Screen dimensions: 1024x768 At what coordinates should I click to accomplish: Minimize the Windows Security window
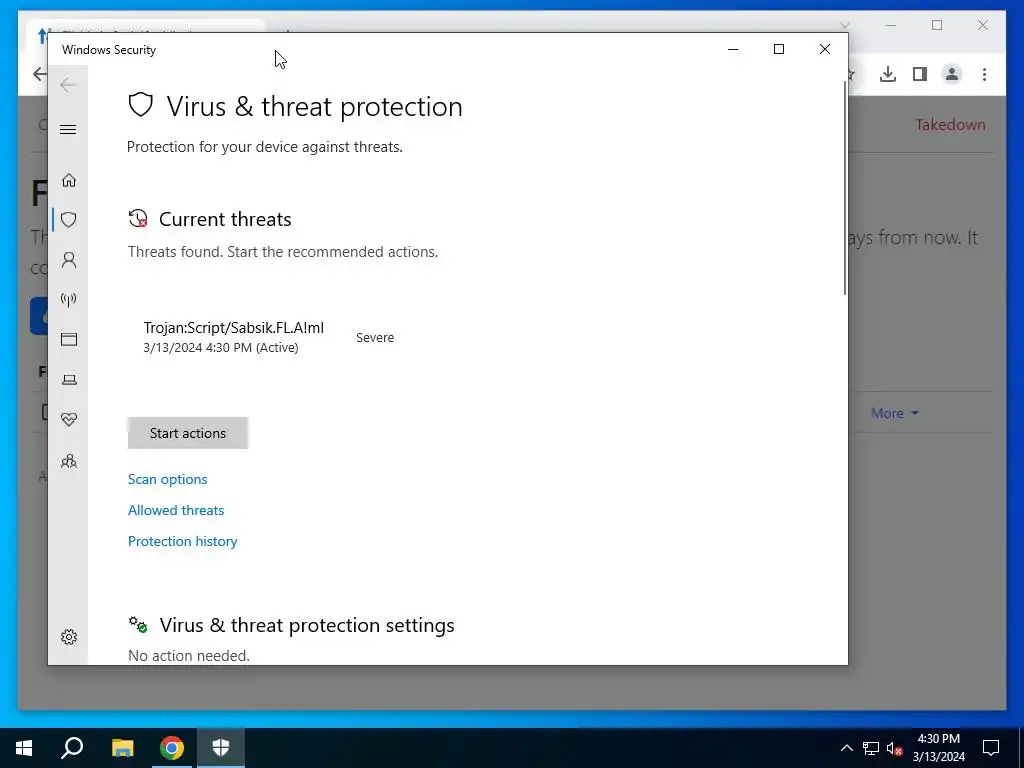click(733, 49)
